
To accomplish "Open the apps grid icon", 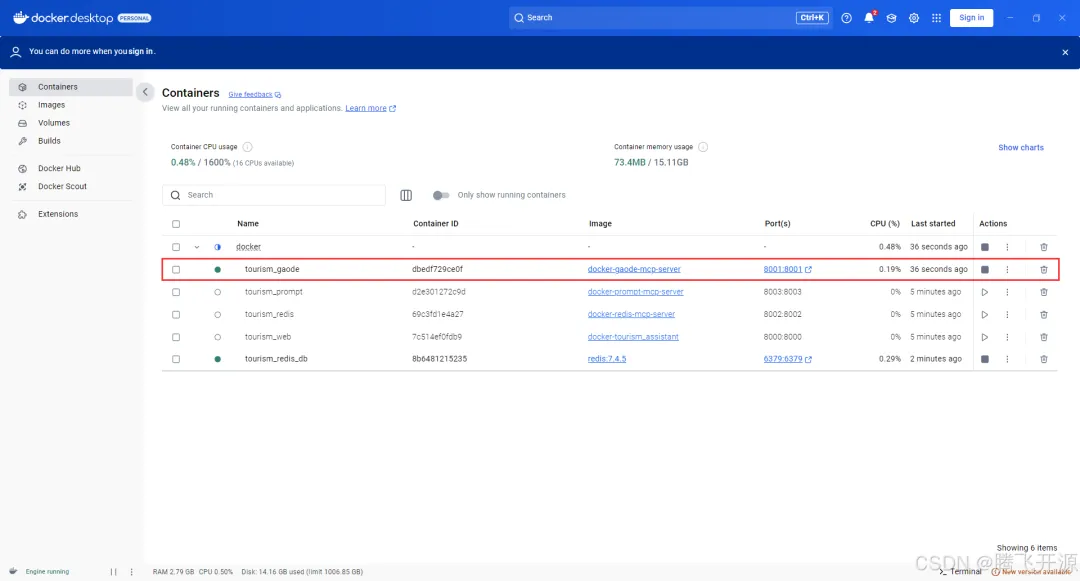I will click(x=936, y=18).
